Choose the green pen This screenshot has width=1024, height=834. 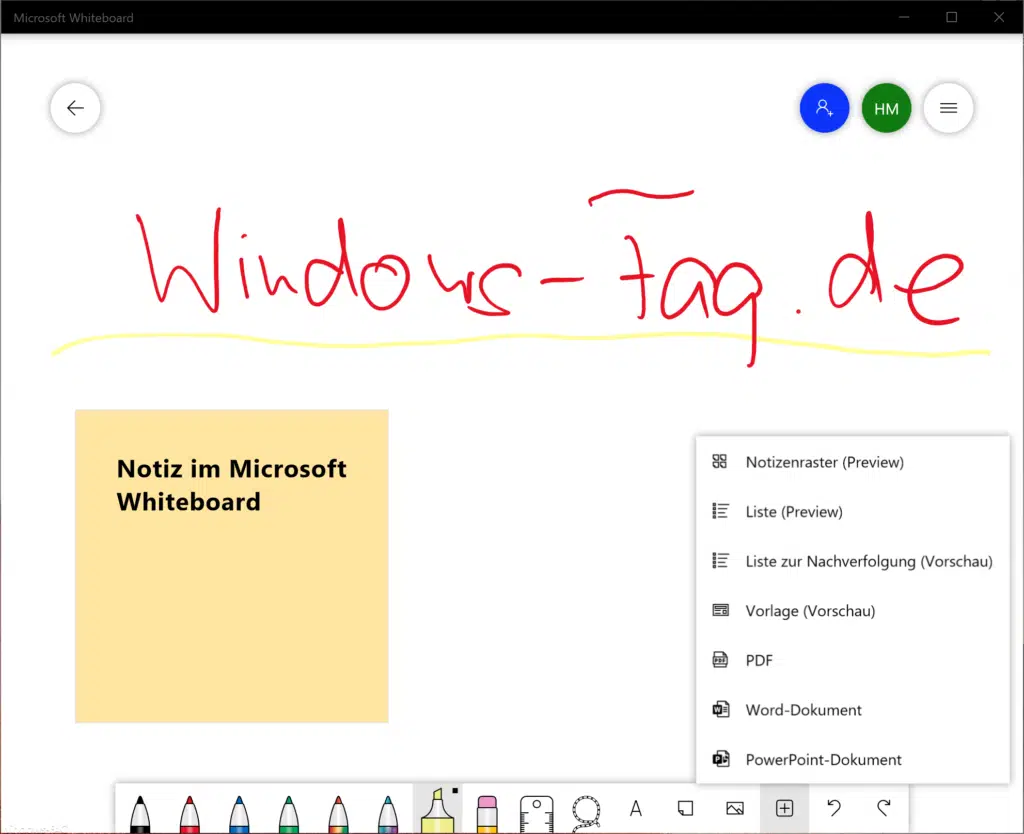(288, 812)
